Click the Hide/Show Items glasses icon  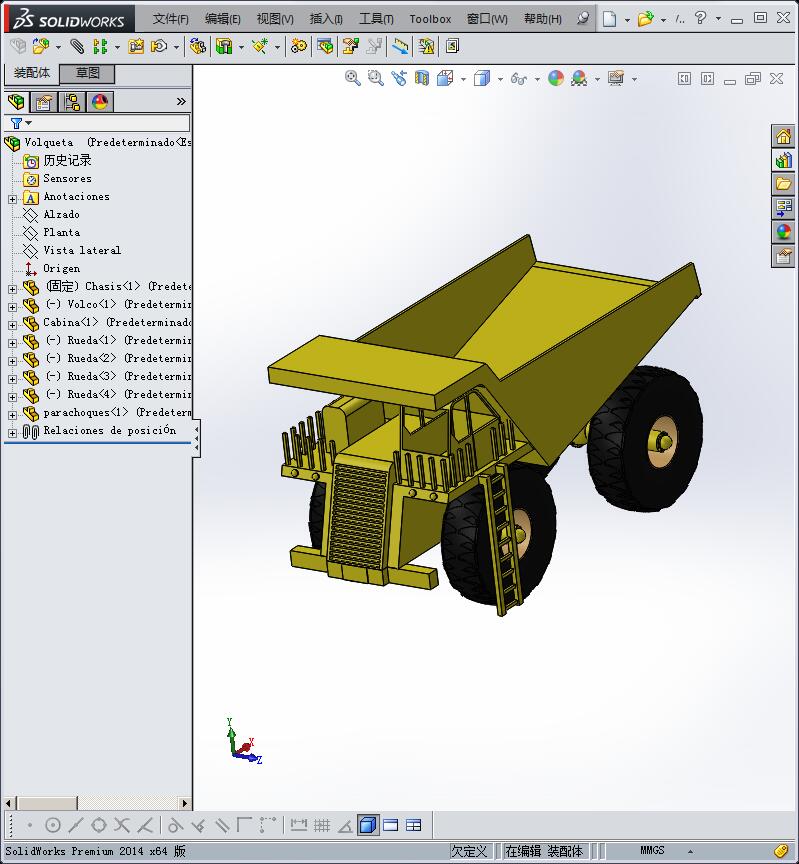click(519, 79)
